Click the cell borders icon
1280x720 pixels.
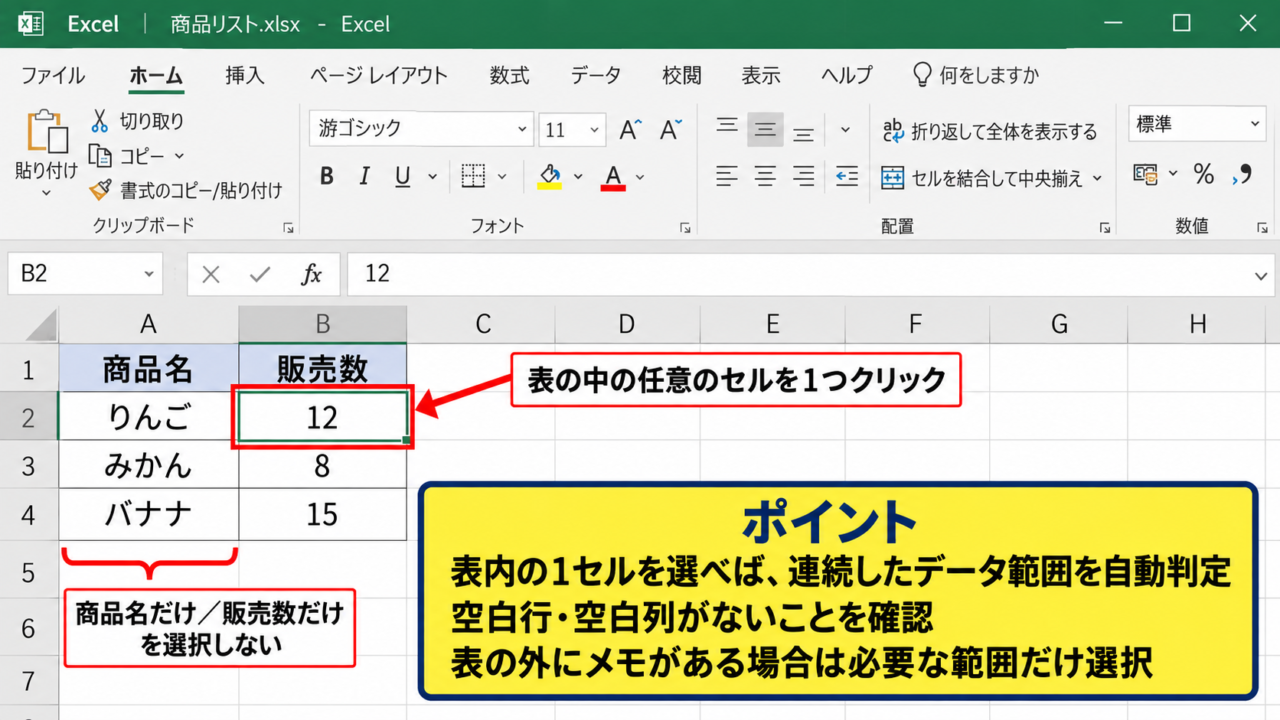tap(473, 177)
